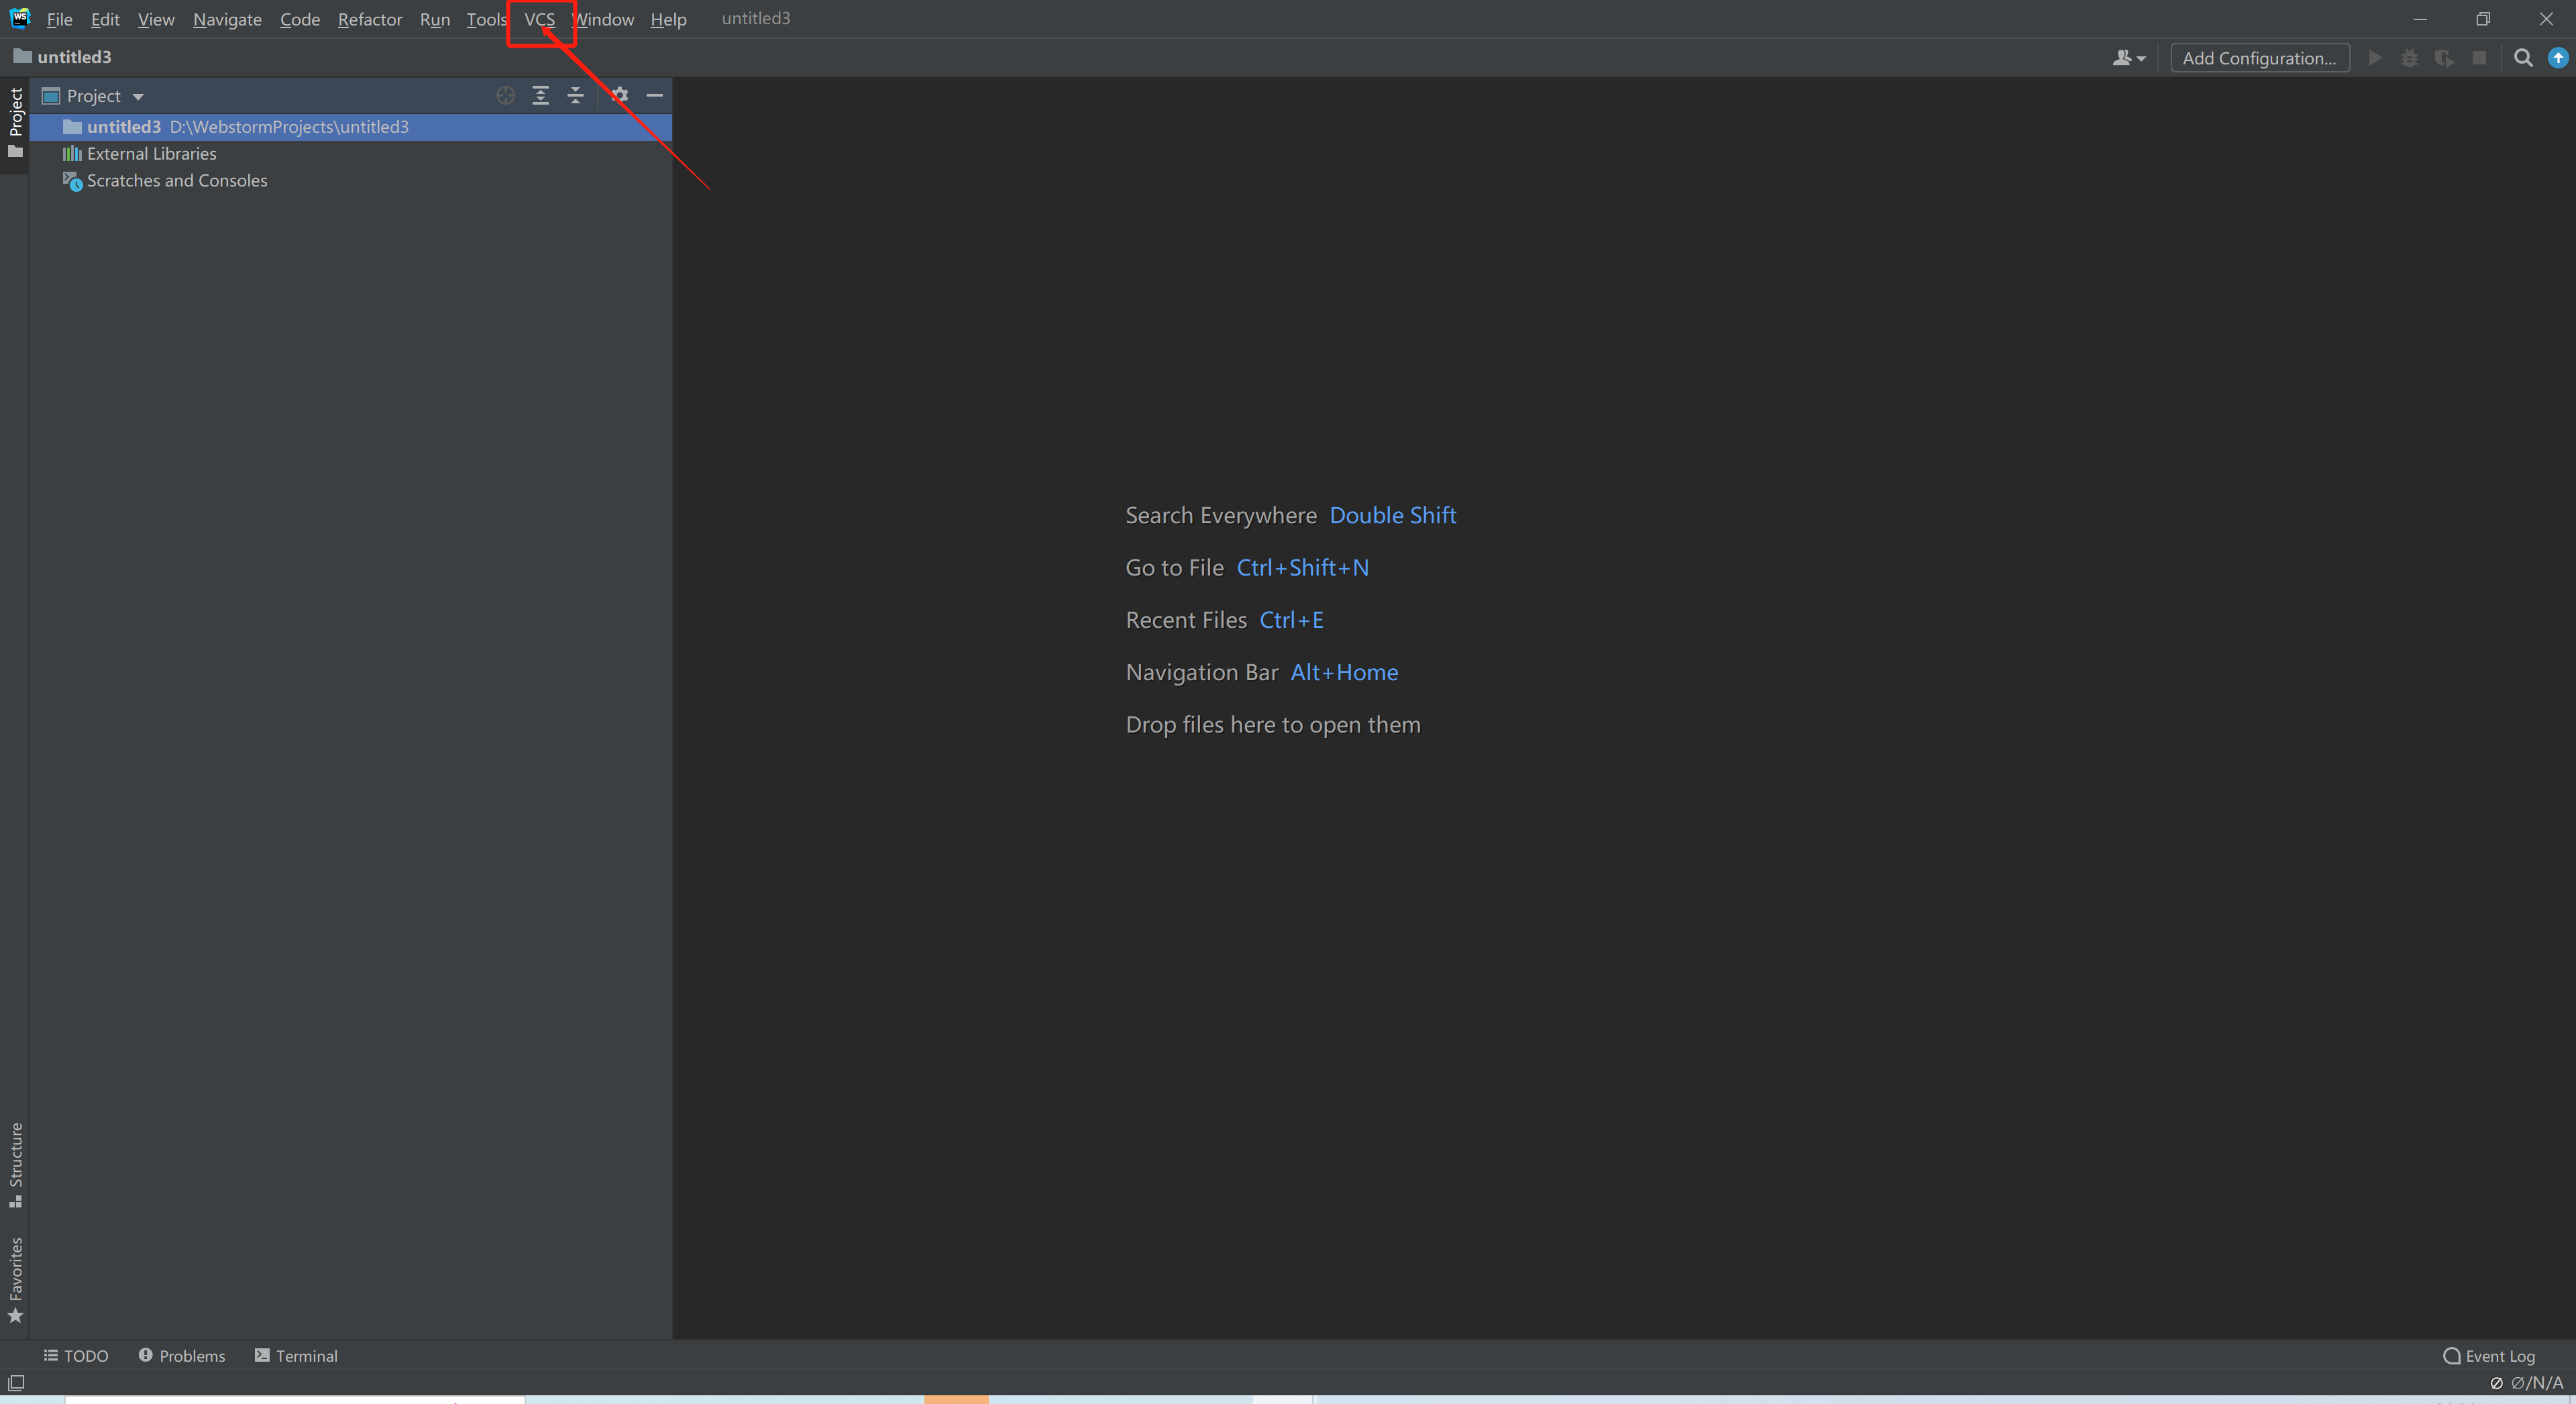
Task: Run the current configuration with the play icon
Action: (2376, 57)
